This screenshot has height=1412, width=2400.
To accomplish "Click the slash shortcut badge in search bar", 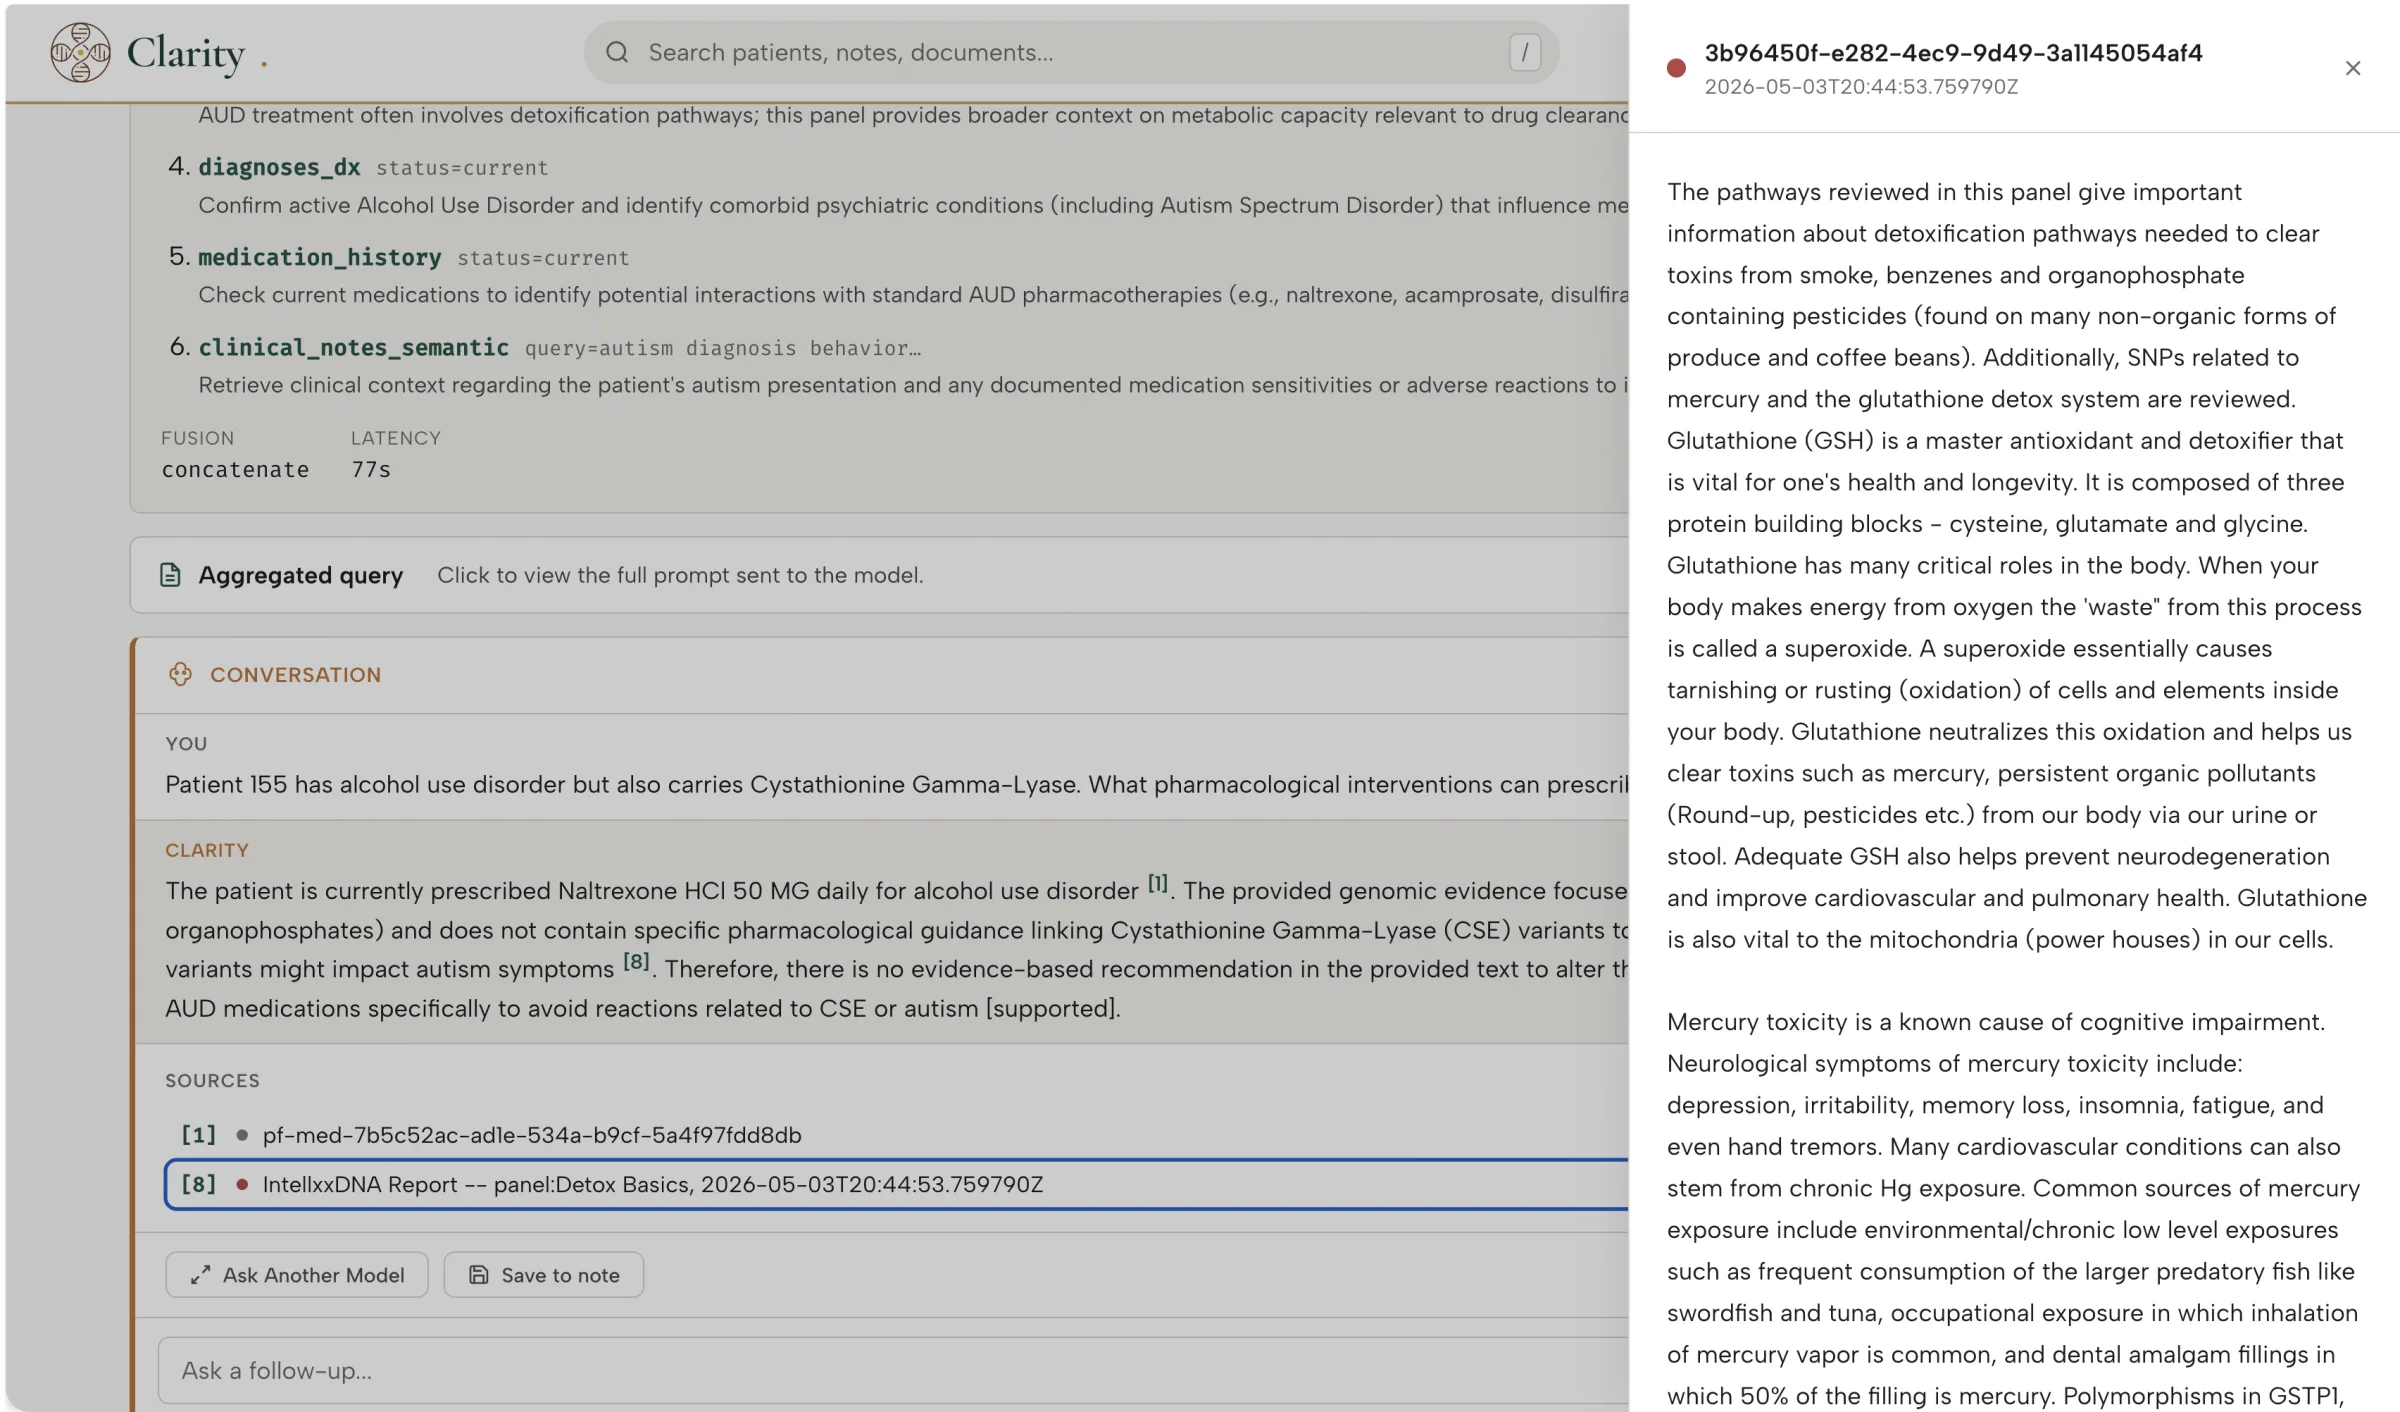I will 1524,52.
